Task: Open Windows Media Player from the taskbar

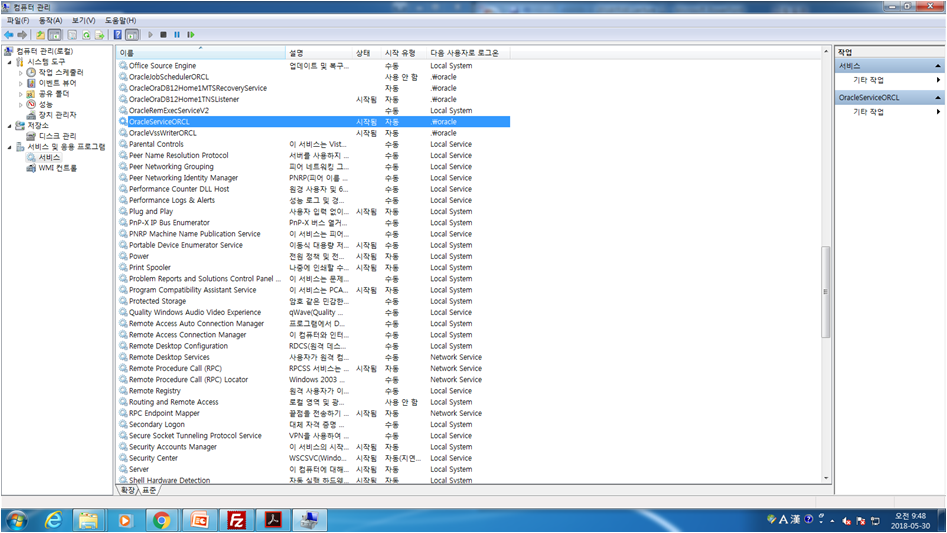Action: (x=124, y=520)
